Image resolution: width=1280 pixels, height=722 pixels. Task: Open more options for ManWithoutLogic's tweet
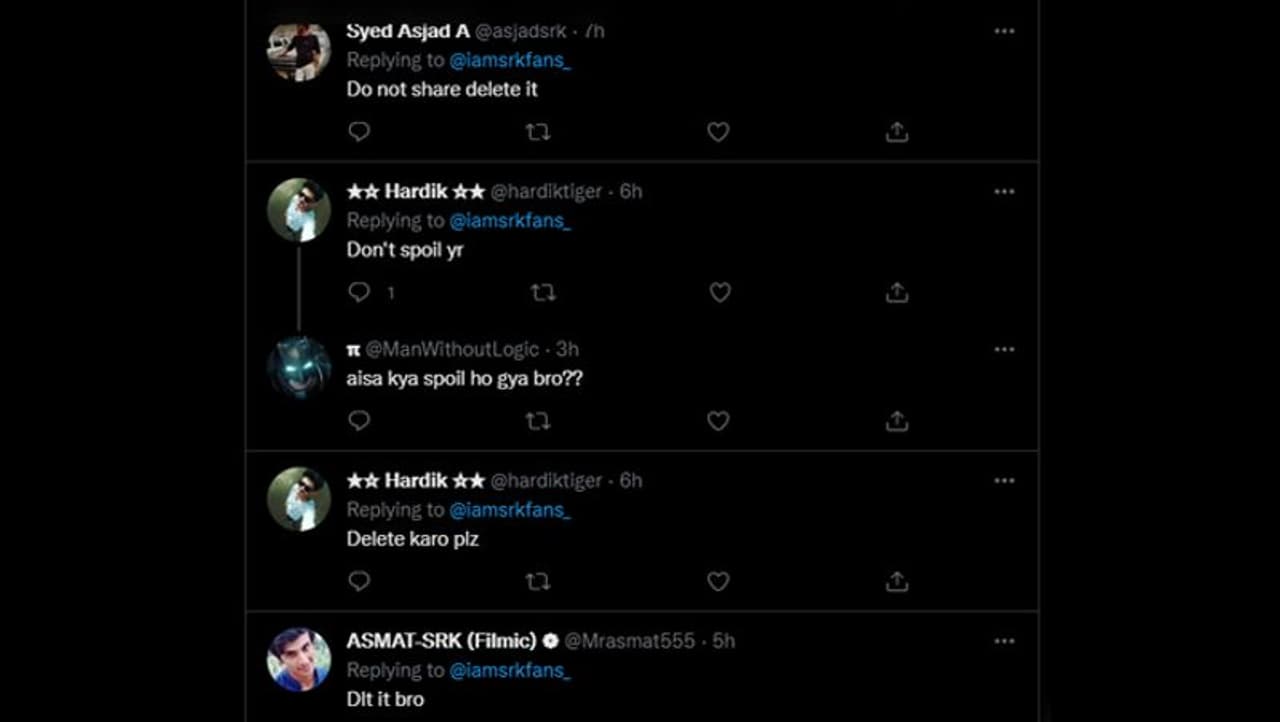[1004, 349]
